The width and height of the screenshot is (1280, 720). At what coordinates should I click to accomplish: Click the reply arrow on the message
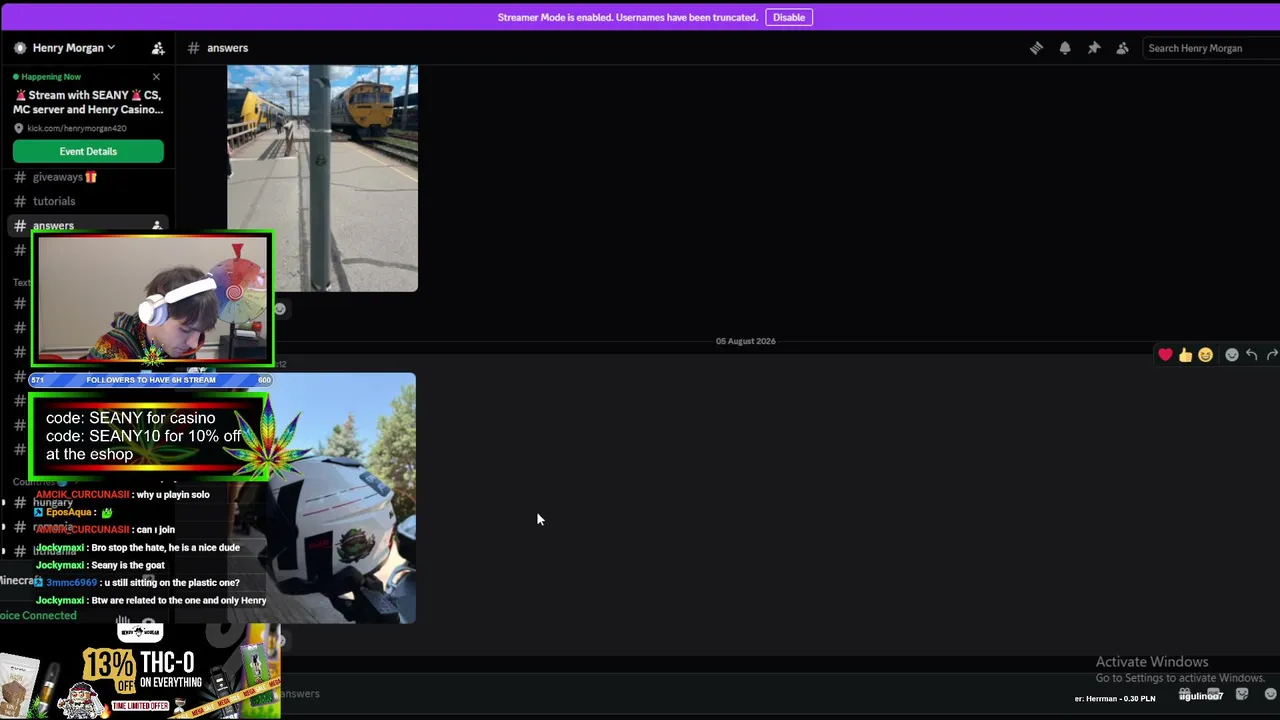pos(1251,355)
